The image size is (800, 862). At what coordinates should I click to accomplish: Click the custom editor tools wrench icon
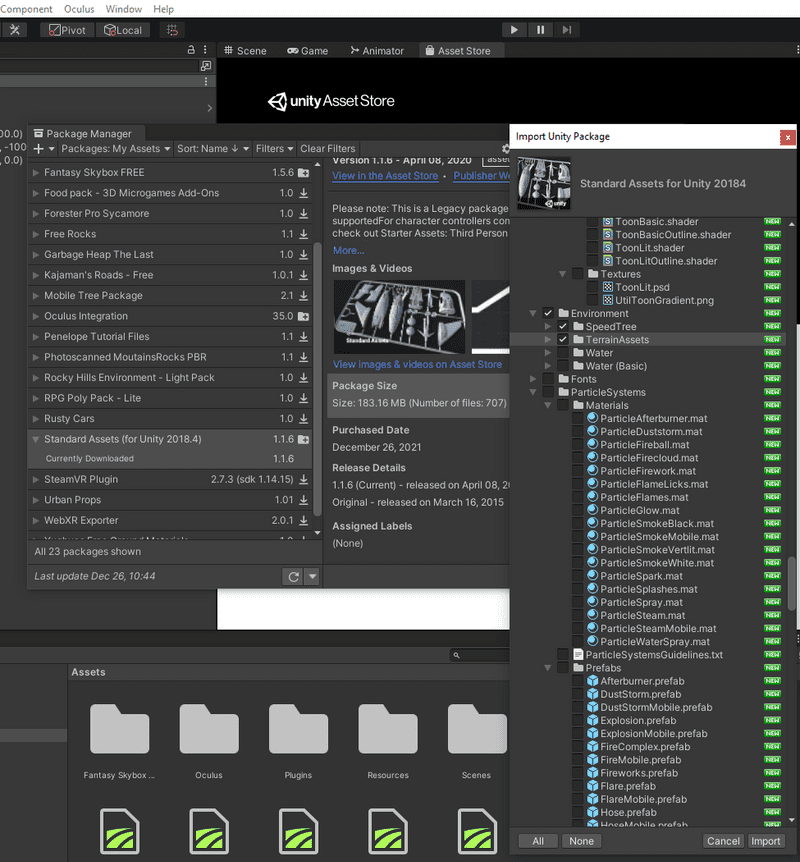[14, 30]
